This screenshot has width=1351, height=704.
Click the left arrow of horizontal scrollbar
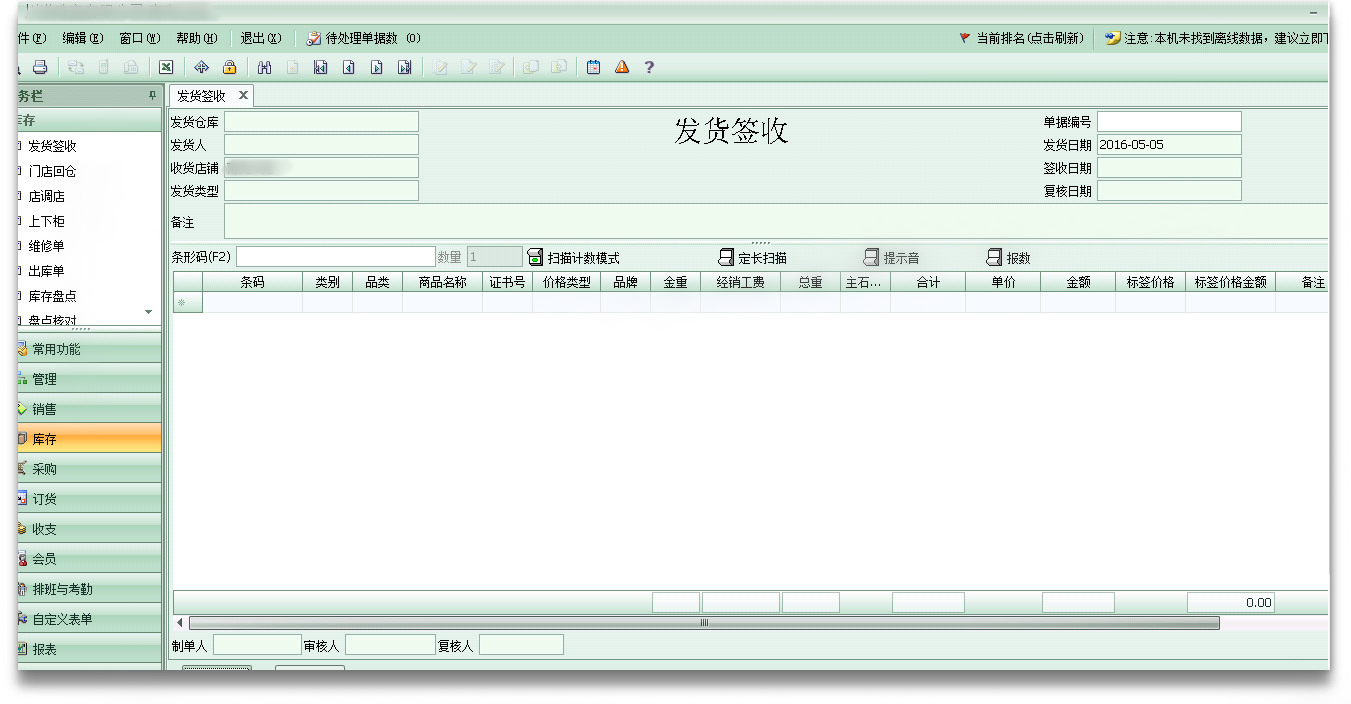pyautogui.click(x=180, y=622)
